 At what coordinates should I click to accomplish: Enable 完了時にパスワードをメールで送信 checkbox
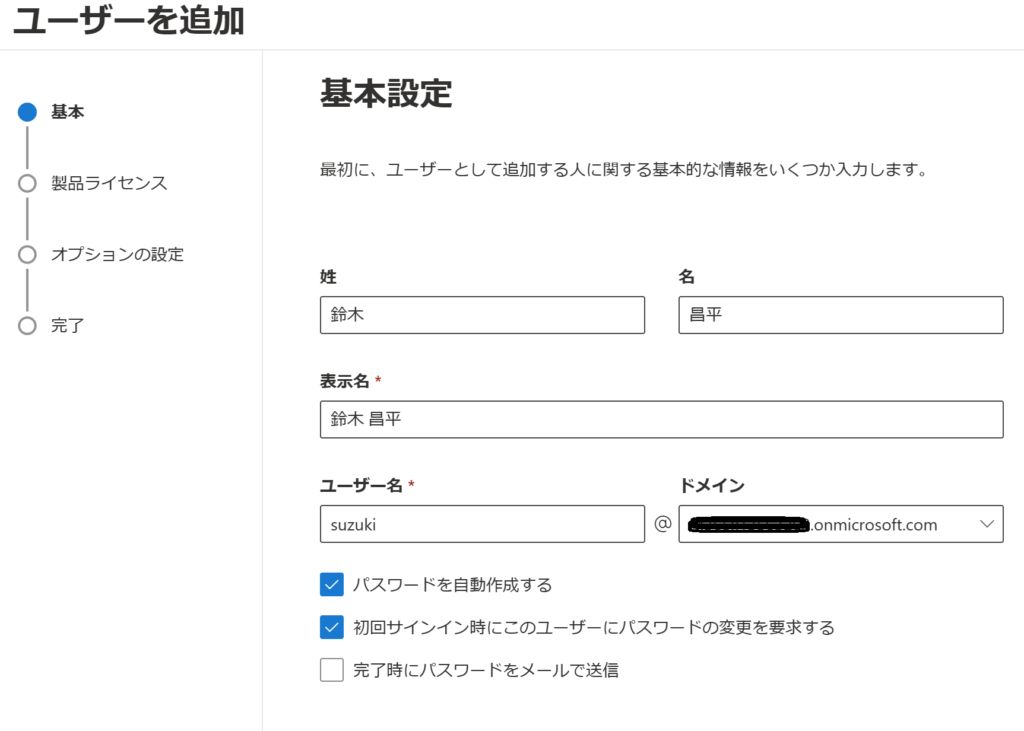[332, 670]
